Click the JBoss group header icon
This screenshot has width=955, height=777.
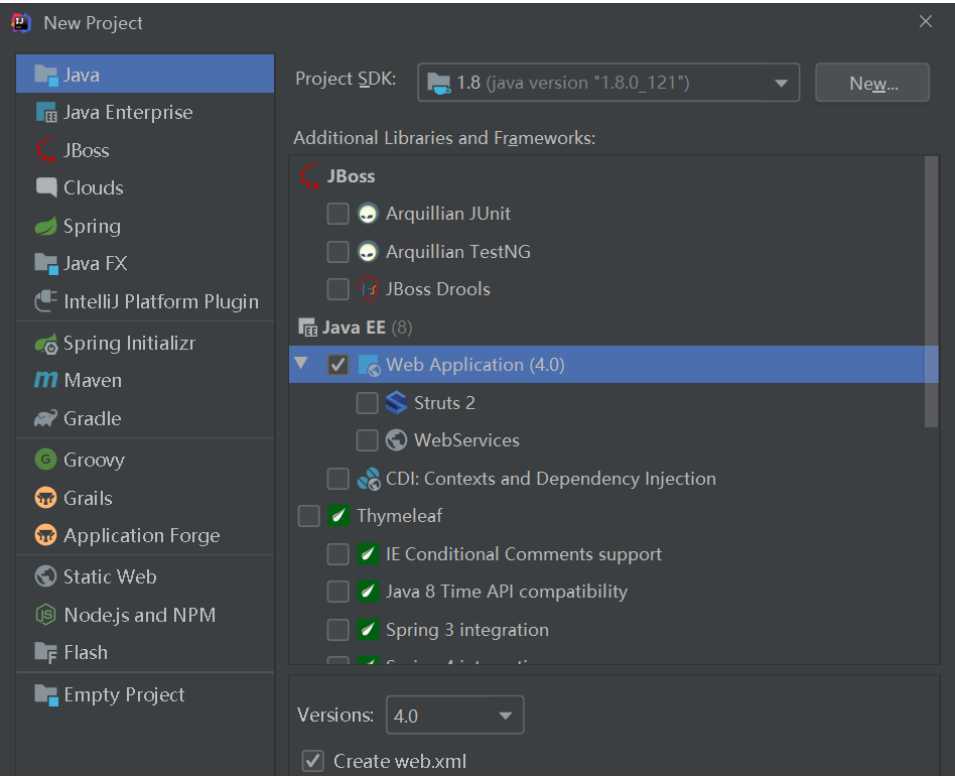click(x=309, y=177)
